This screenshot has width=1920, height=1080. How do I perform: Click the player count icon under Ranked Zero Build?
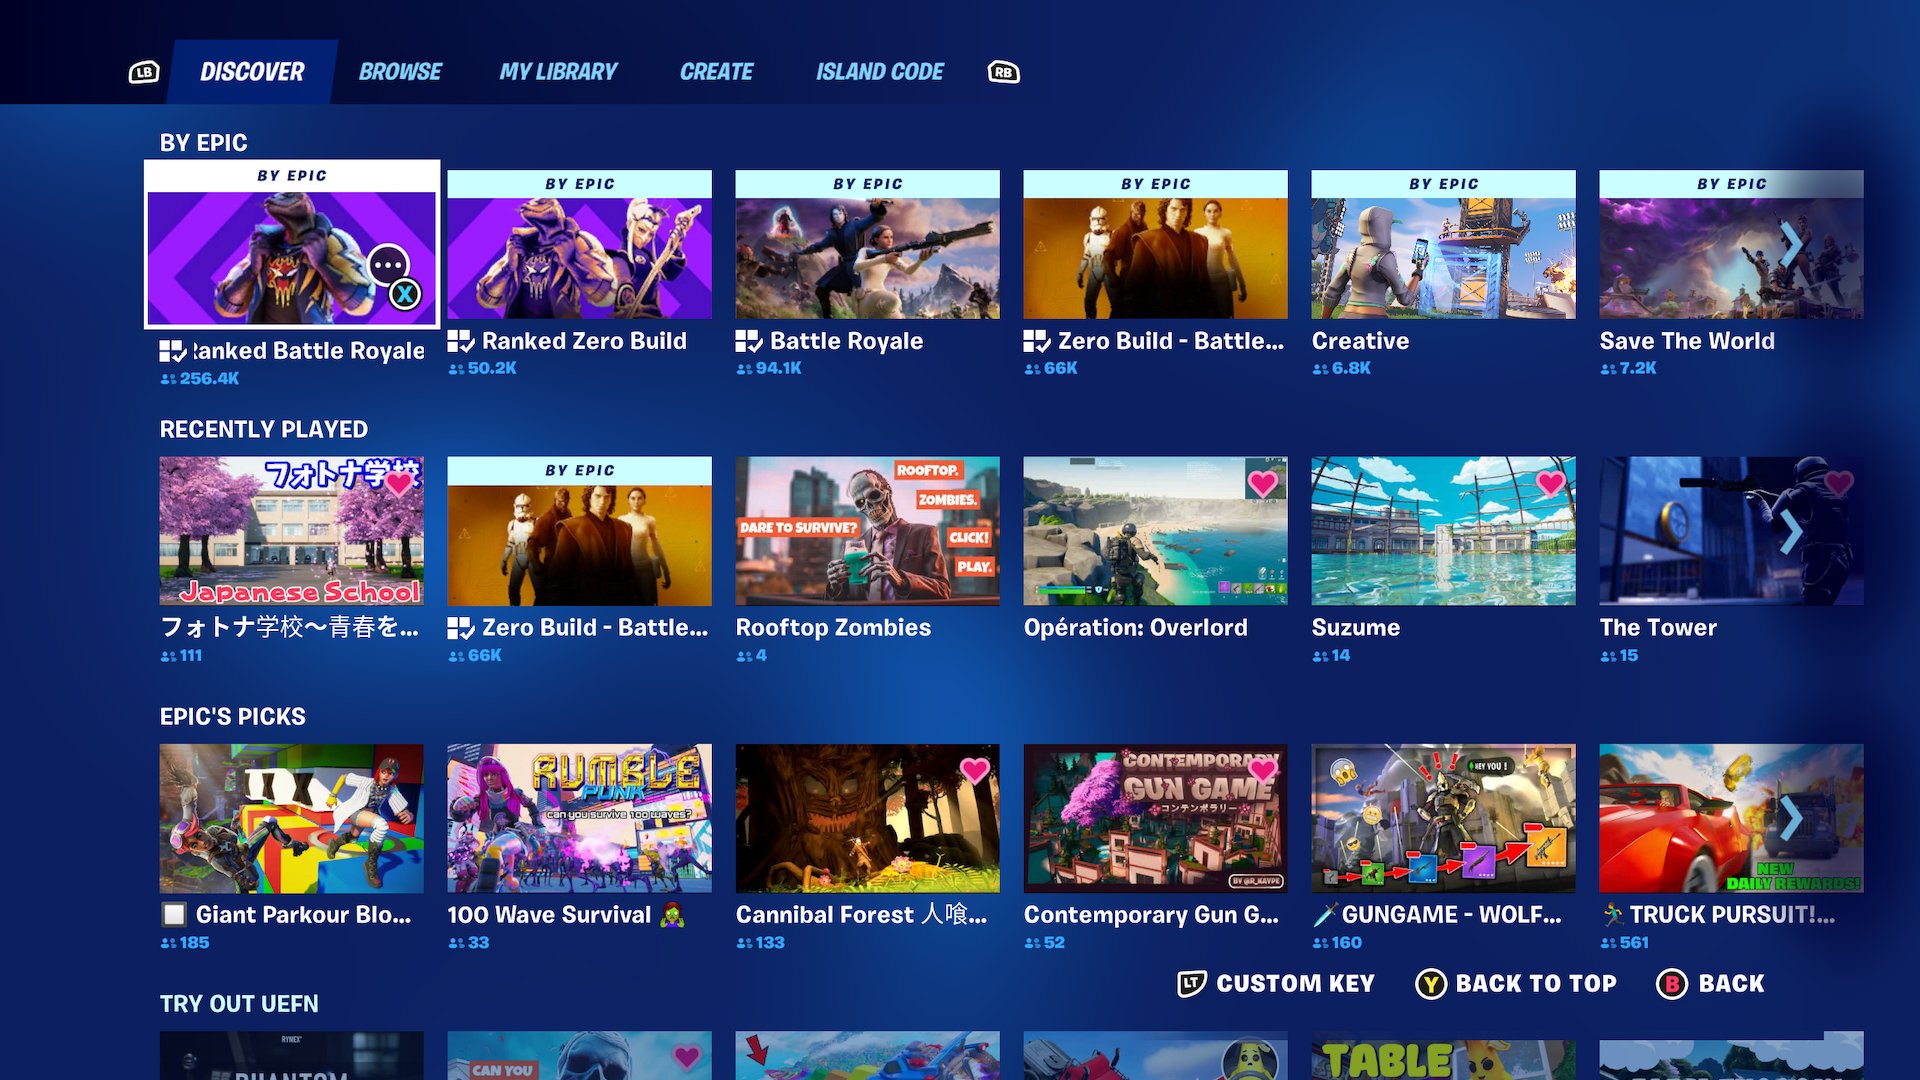coord(456,369)
